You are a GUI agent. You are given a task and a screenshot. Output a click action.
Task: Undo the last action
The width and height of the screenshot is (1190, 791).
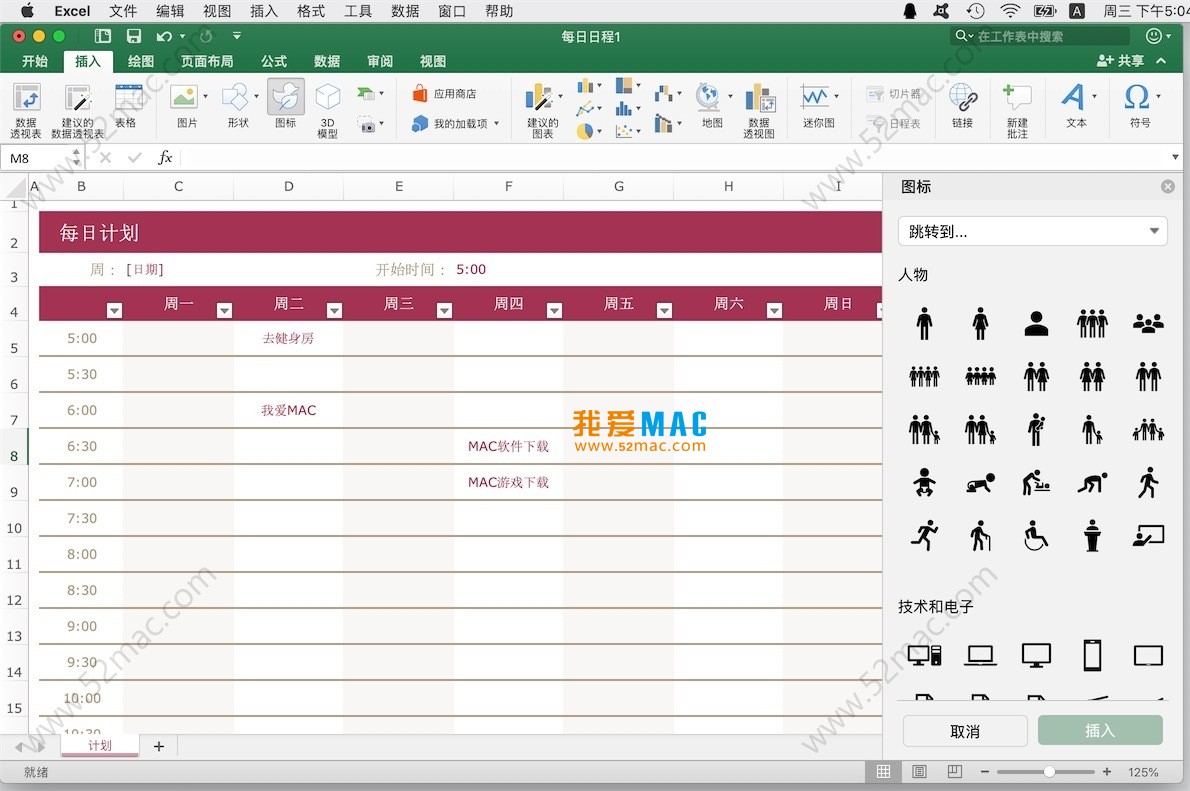pyautogui.click(x=164, y=36)
